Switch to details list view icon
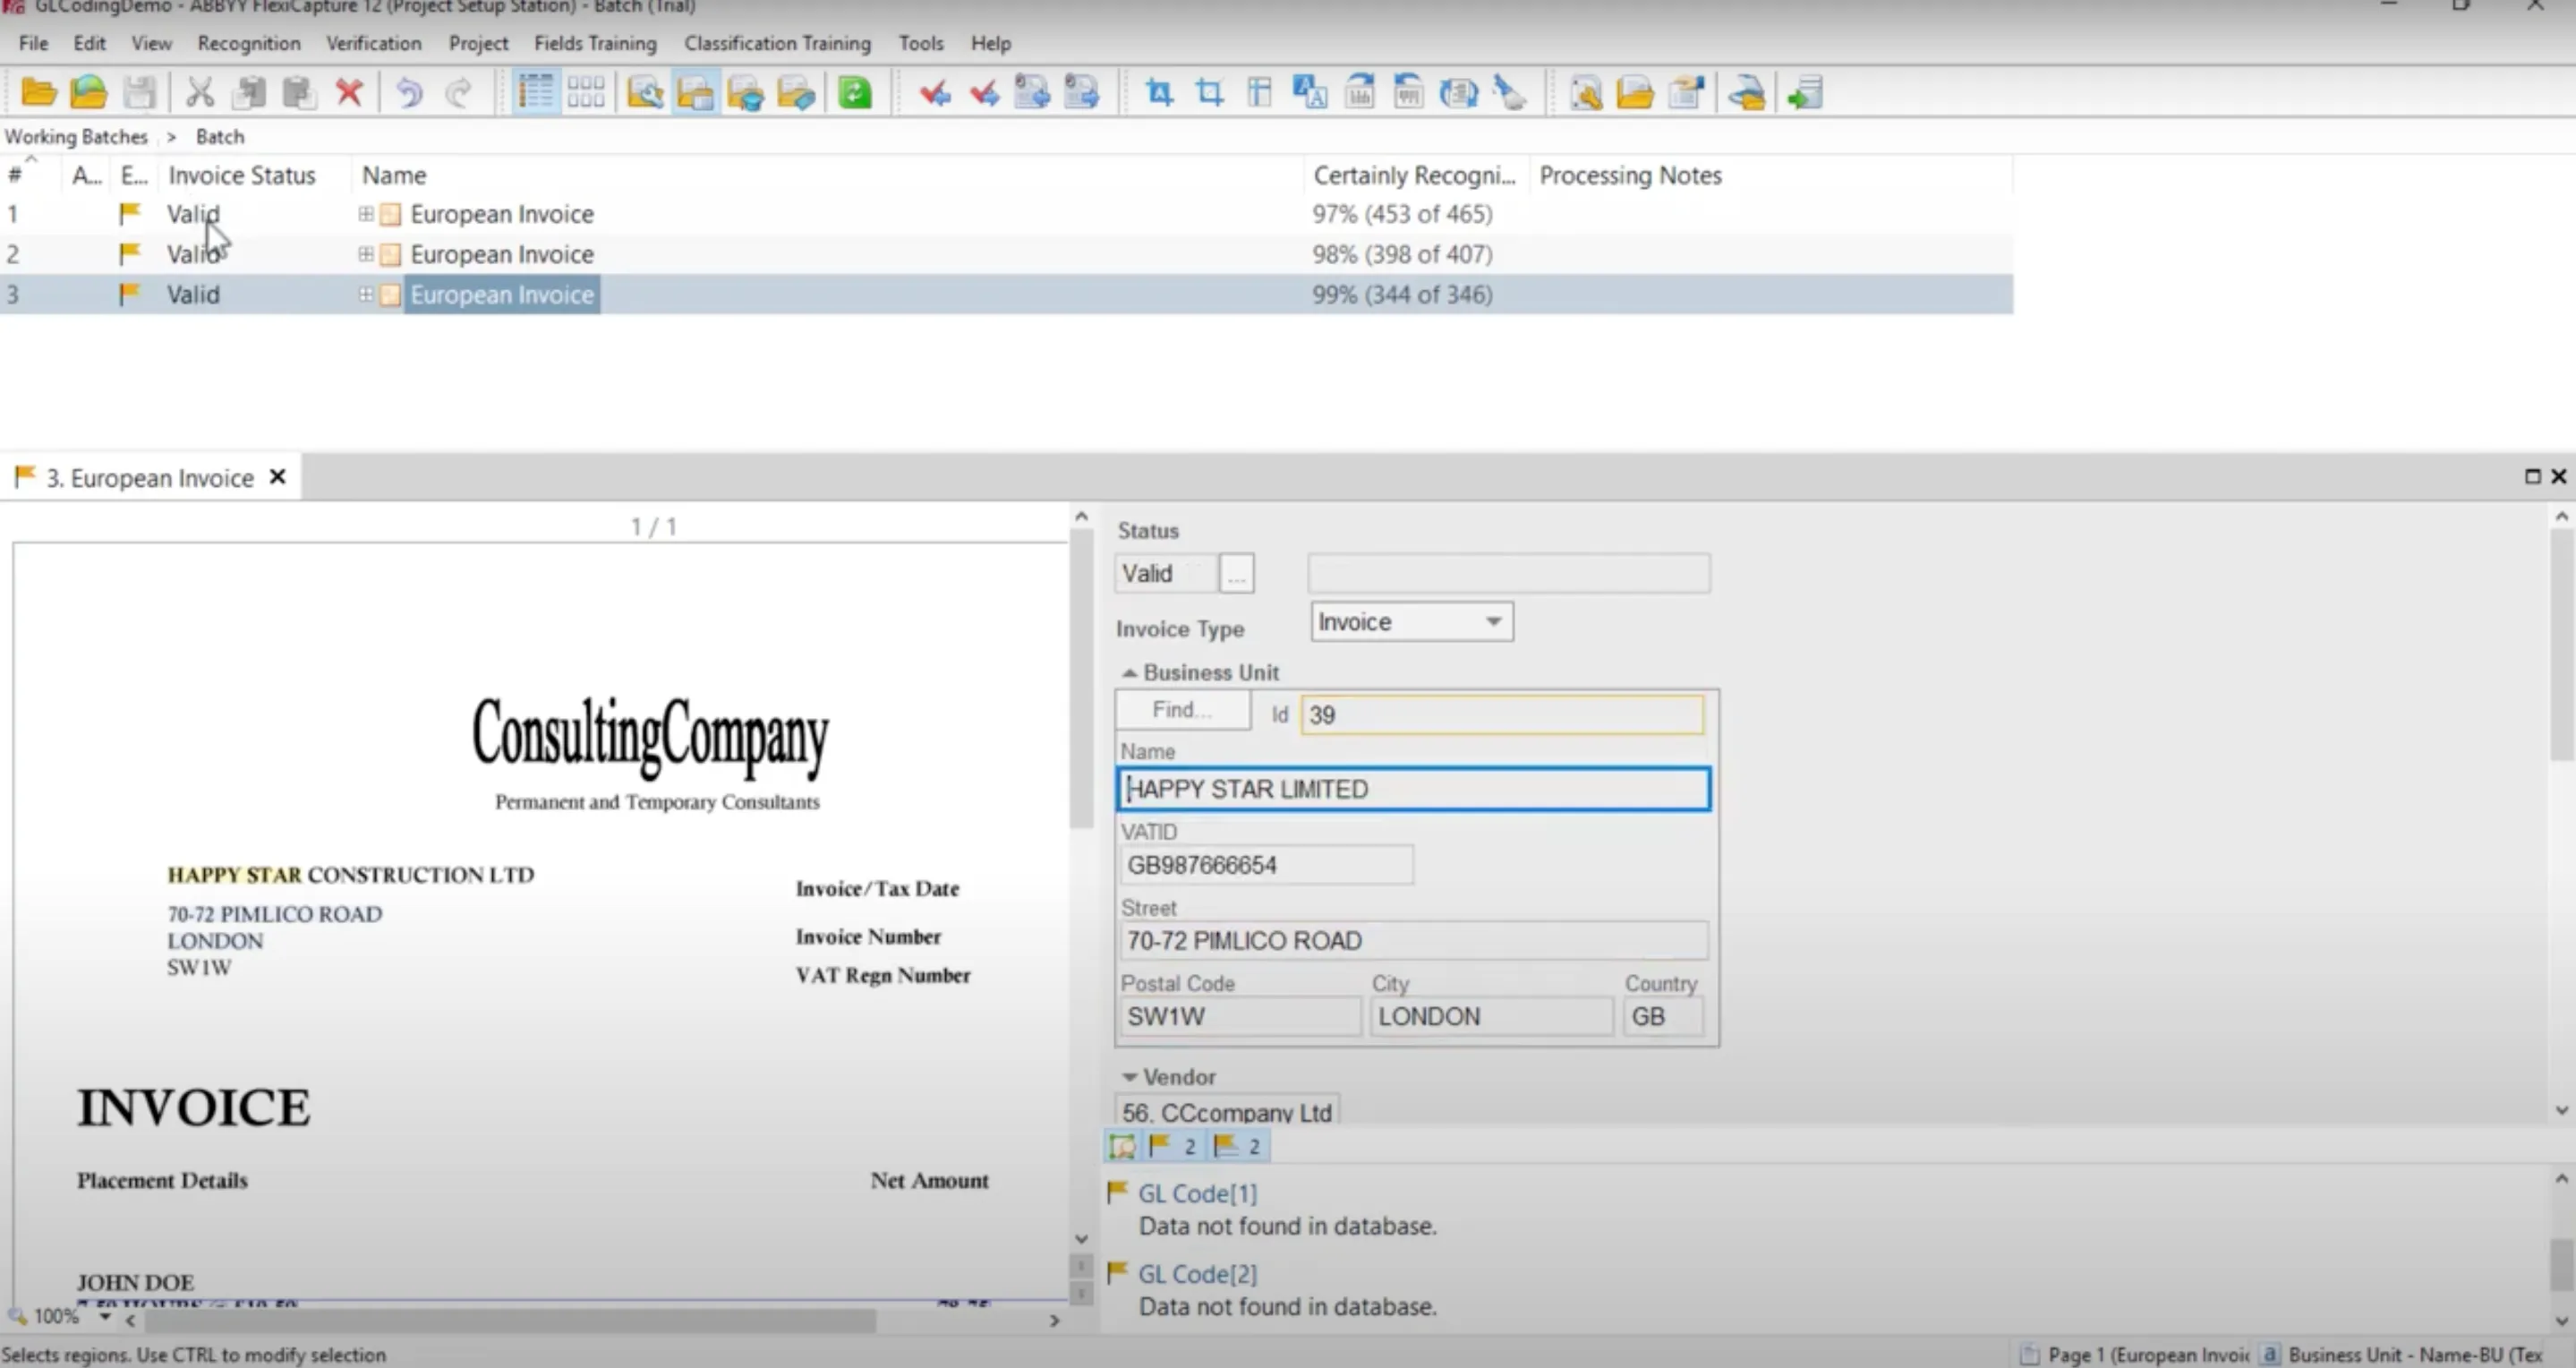 pyautogui.click(x=536, y=93)
